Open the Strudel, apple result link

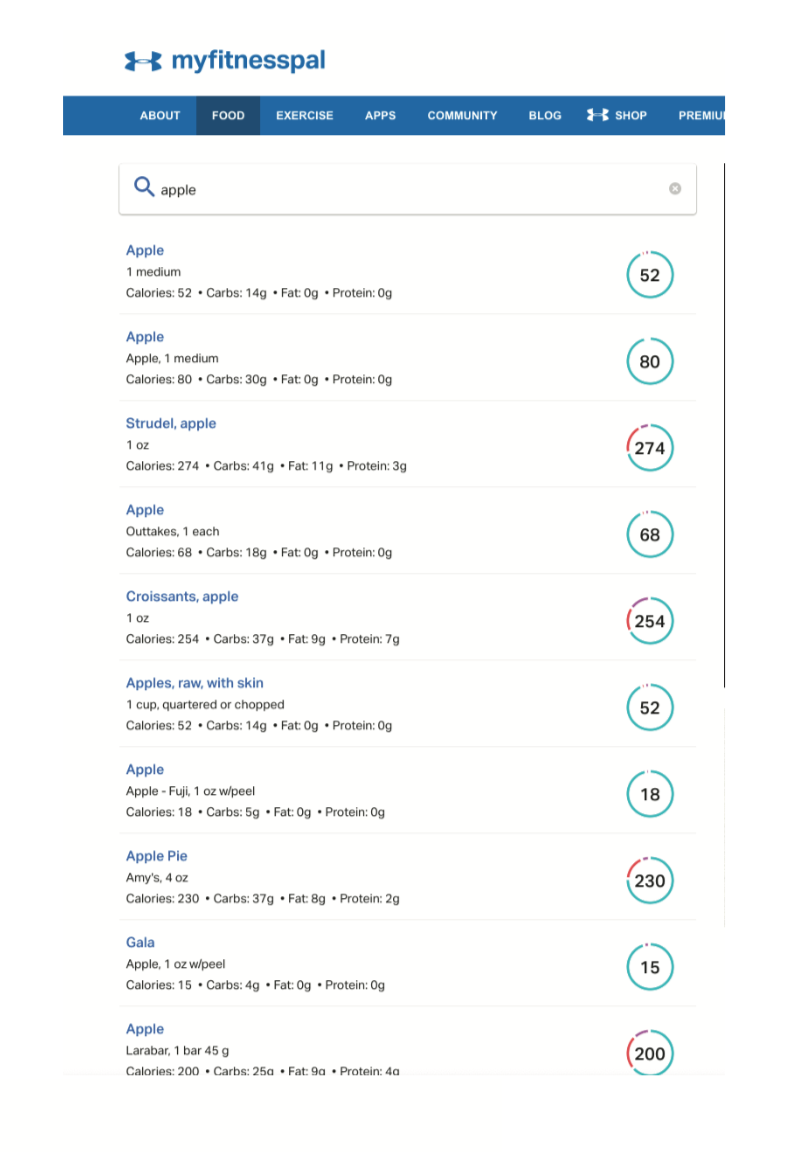170,423
